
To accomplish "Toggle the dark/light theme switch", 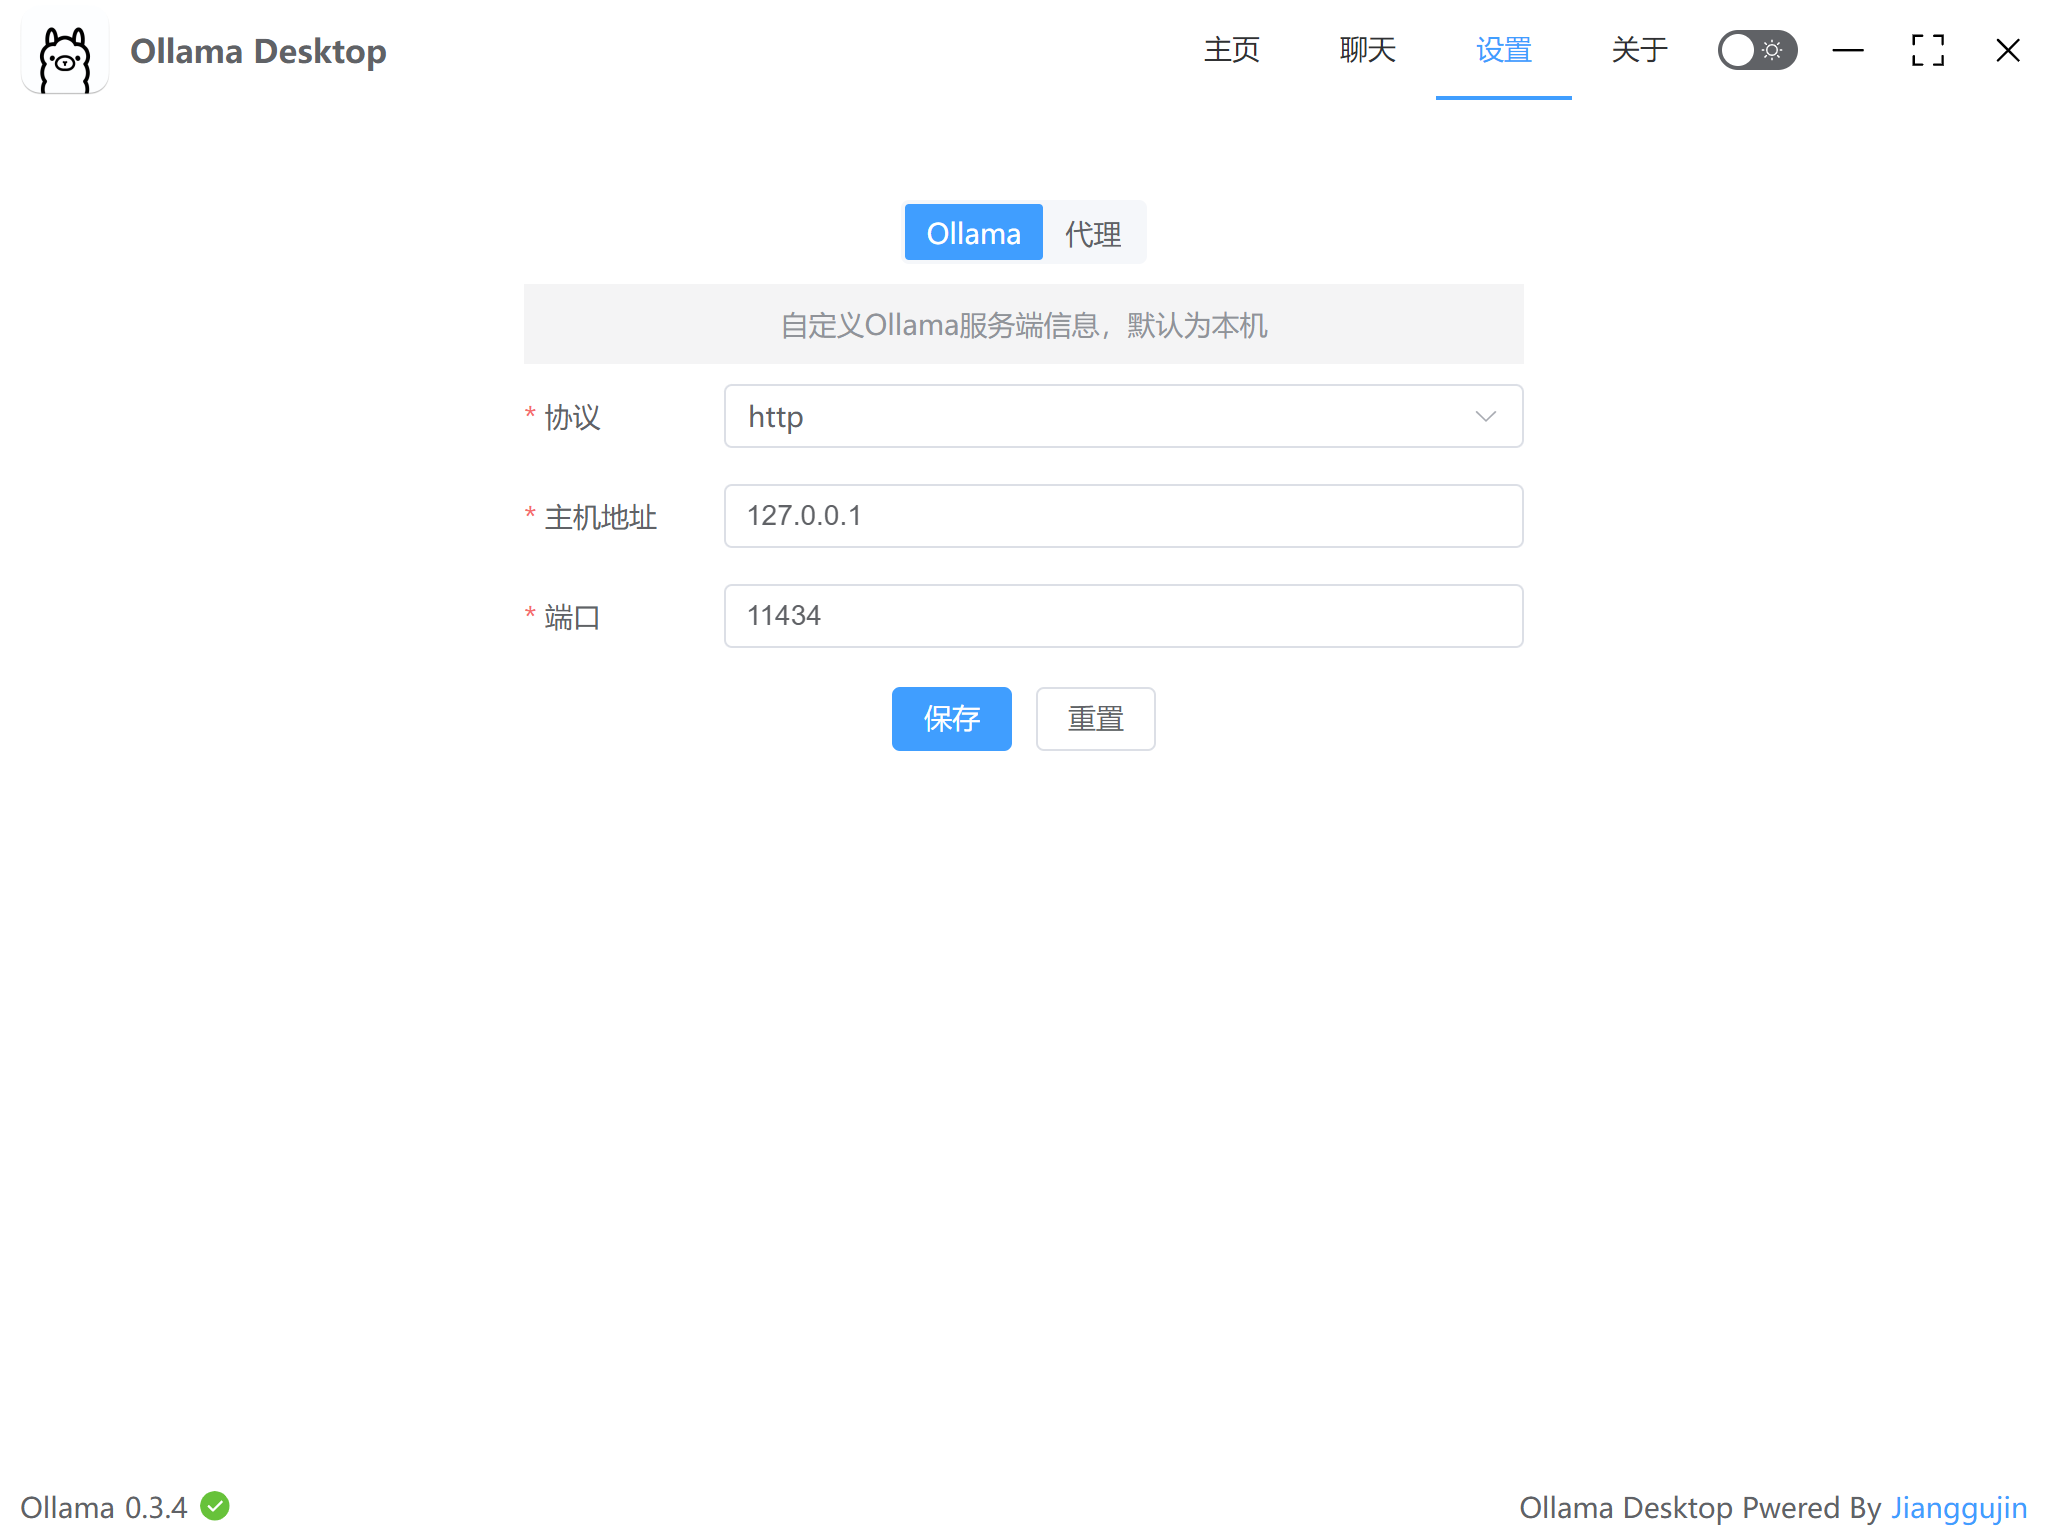I will pyautogui.click(x=1757, y=50).
